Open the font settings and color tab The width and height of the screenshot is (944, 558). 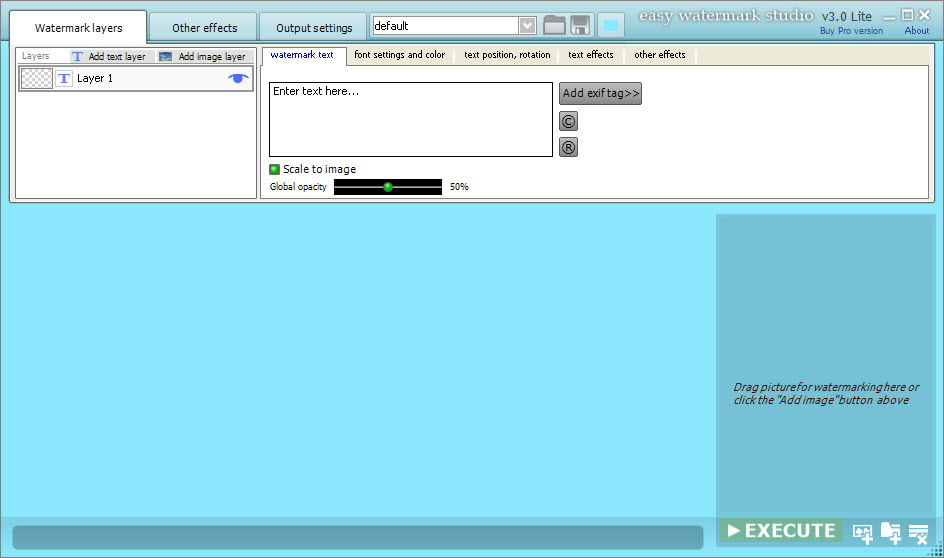click(399, 55)
